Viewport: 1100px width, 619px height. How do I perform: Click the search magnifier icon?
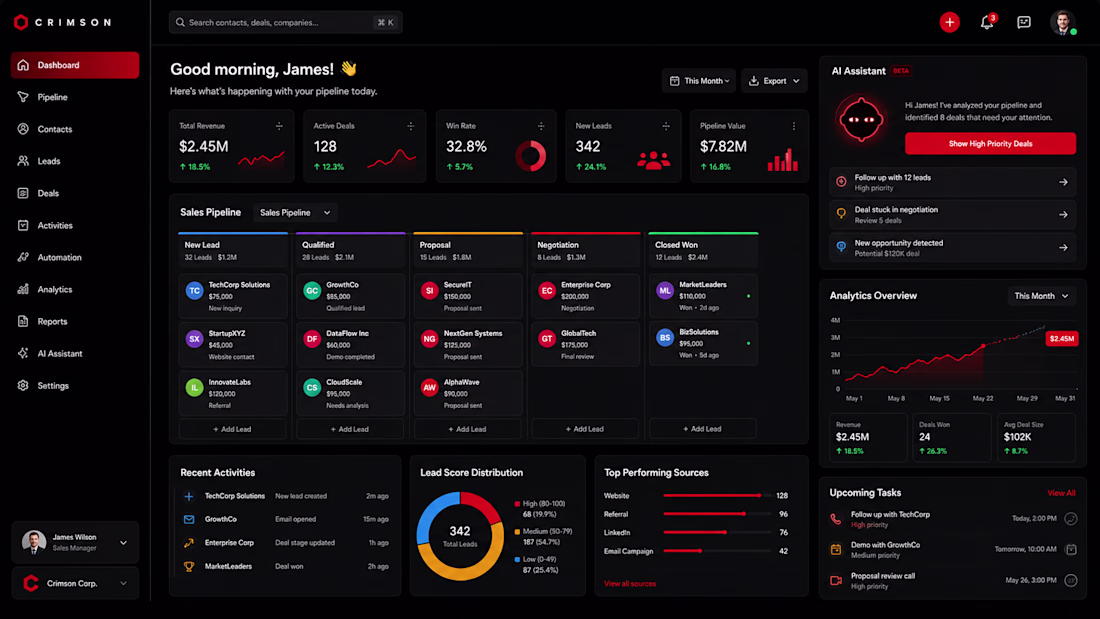pyautogui.click(x=180, y=22)
